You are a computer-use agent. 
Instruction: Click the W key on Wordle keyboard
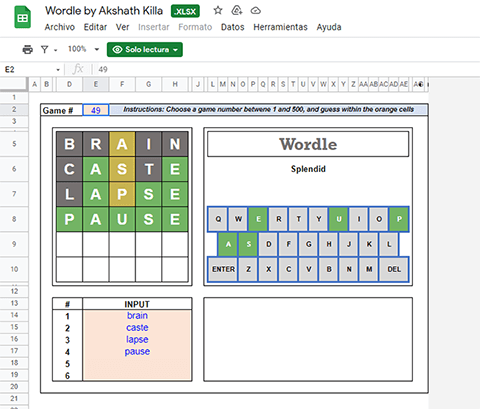point(238,219)
